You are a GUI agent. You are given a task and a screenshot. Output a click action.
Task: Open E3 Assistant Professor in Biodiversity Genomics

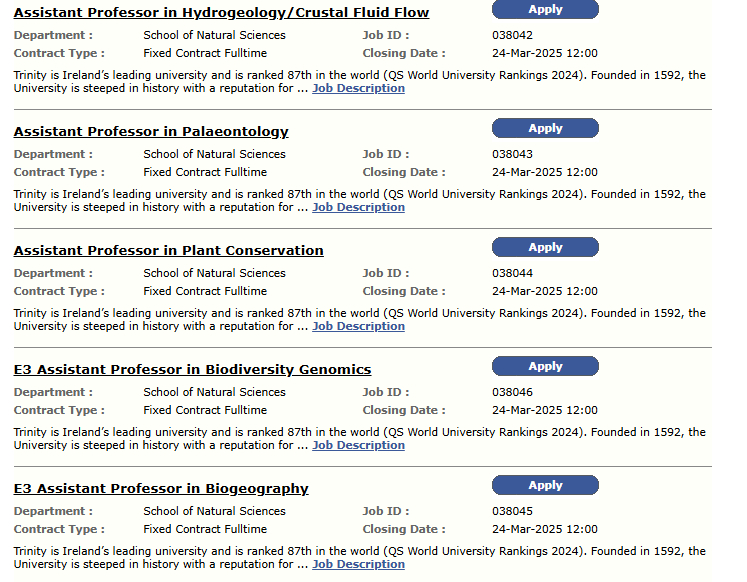click(x=192, y=370)
